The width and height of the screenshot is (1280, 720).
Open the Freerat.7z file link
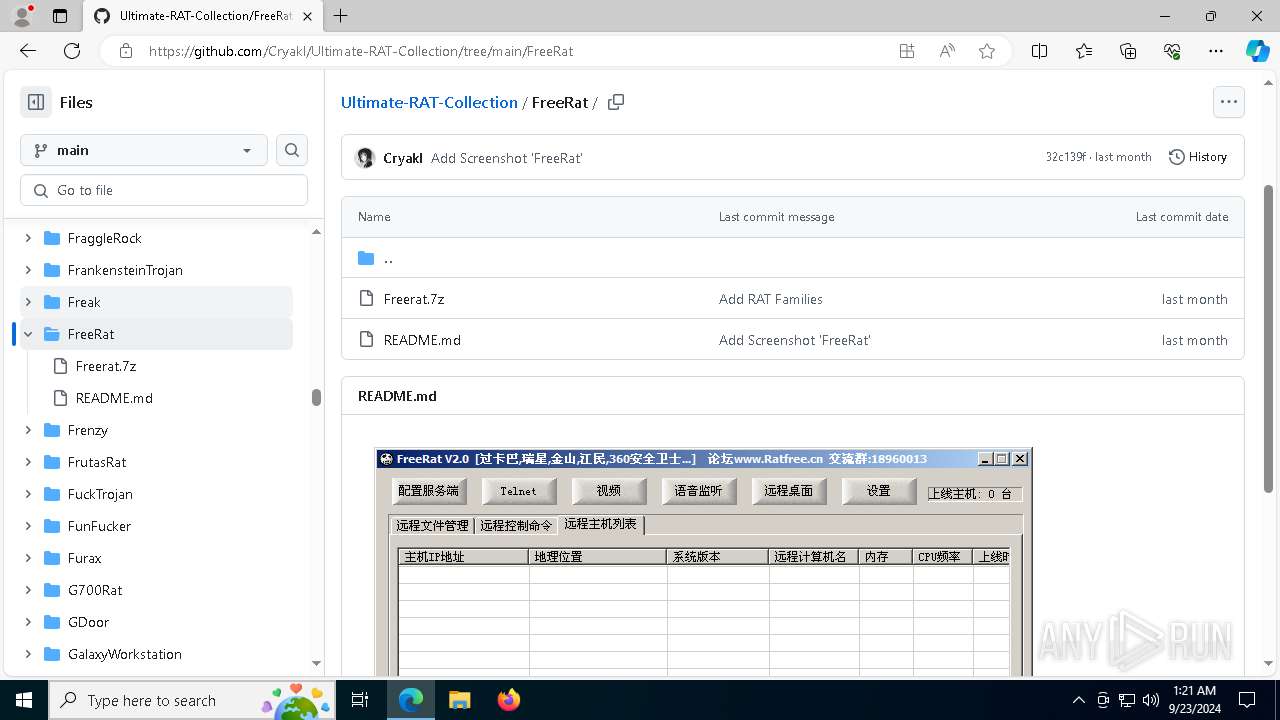[414, 299]
